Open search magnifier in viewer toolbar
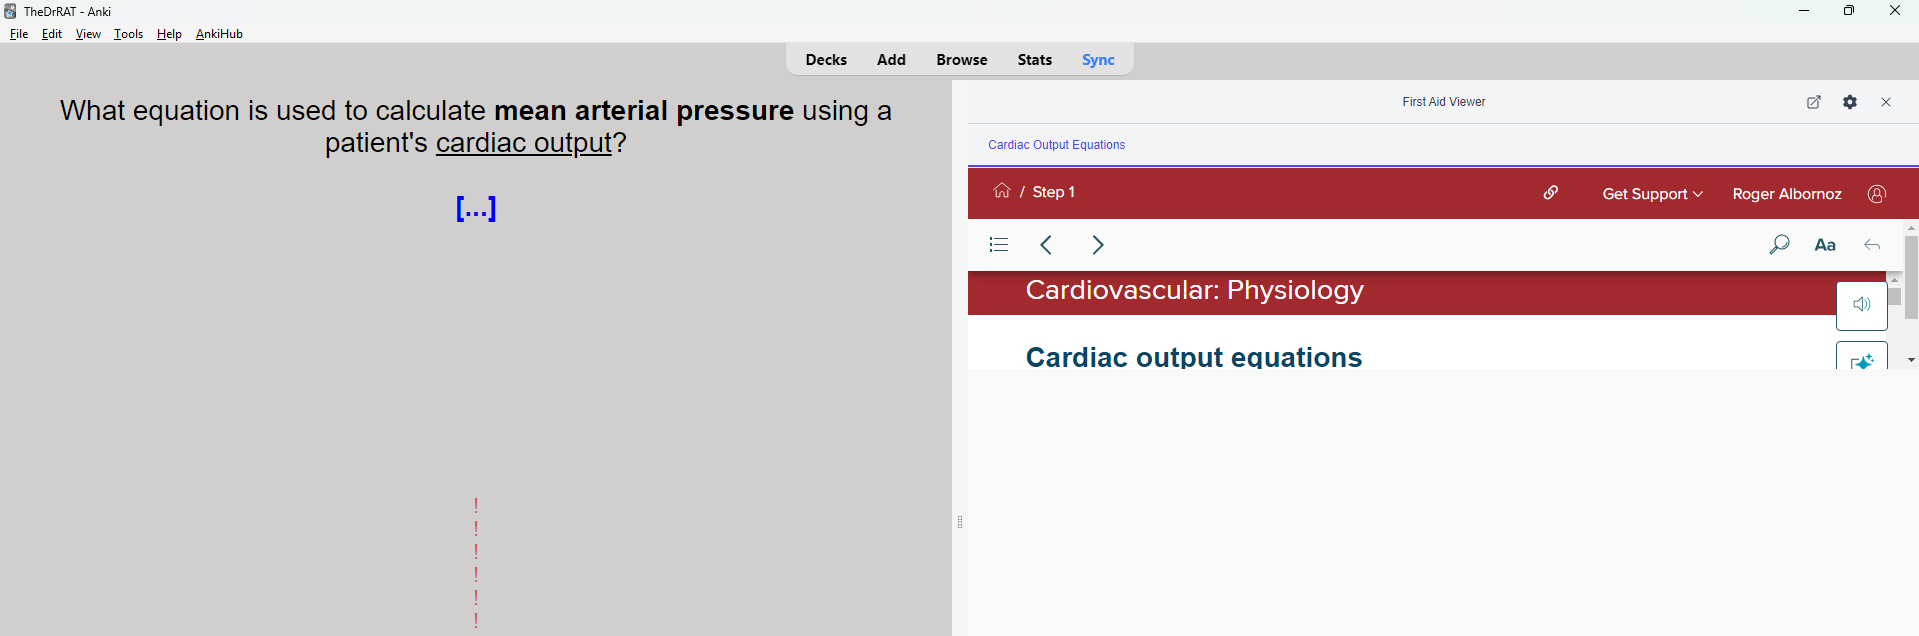1919x636 pixels. click(x=1779, y=245)
